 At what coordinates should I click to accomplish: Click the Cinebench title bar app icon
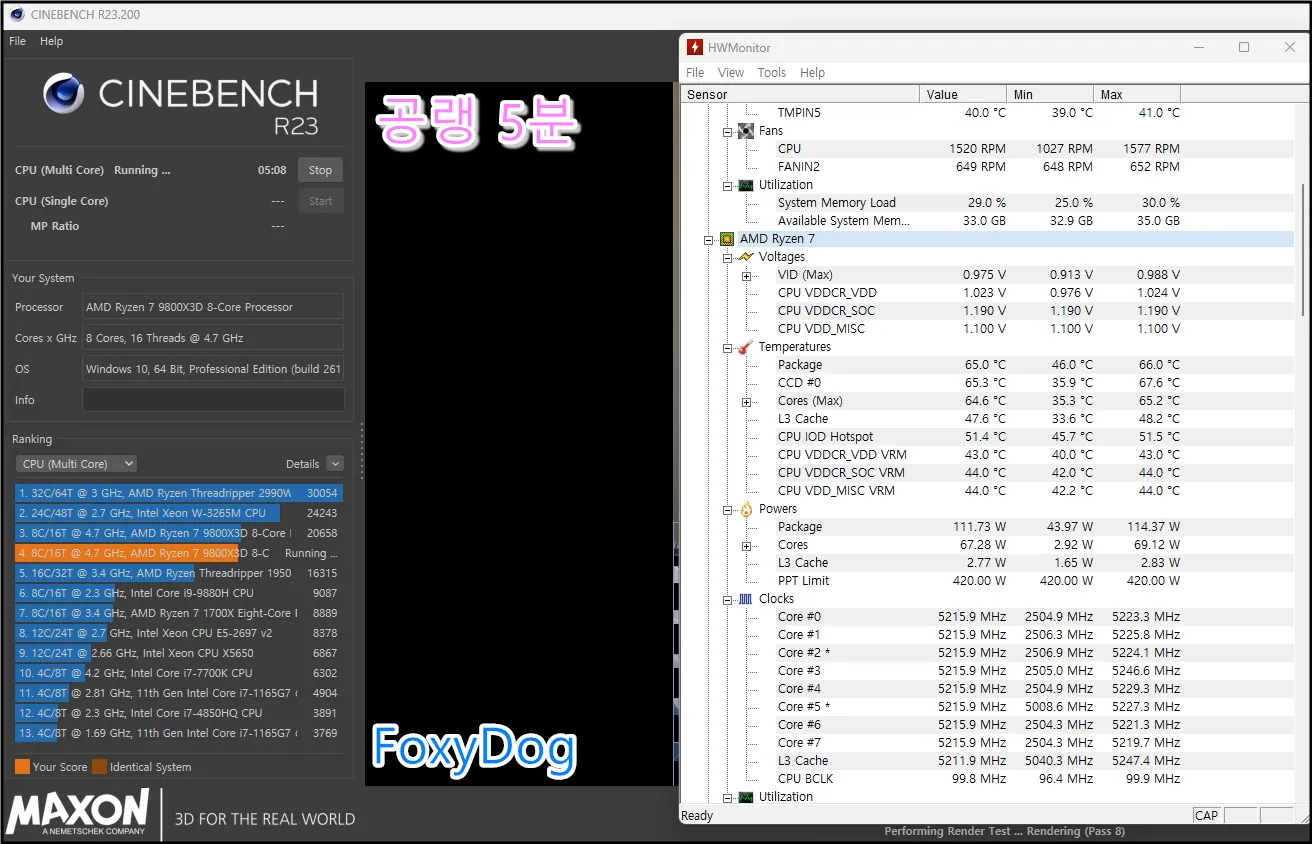17,15
